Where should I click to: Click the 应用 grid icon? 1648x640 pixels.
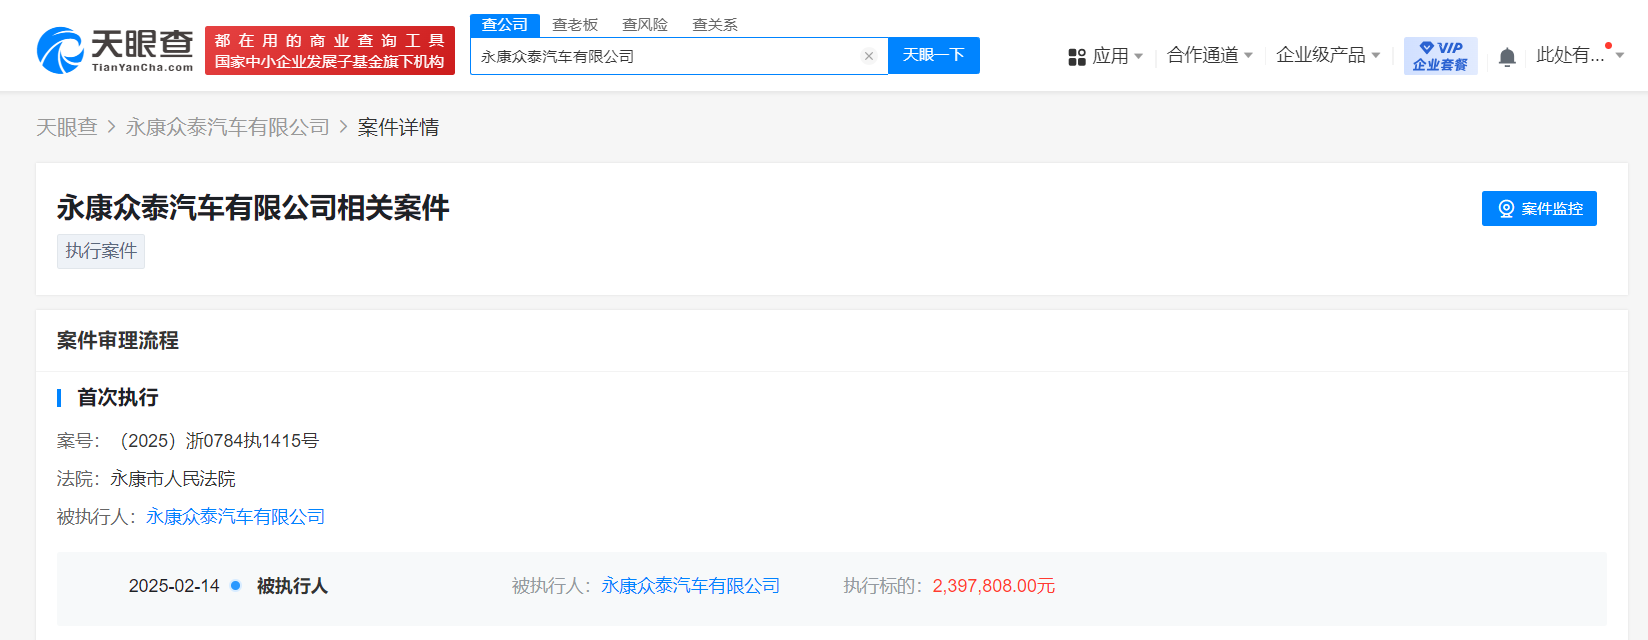click(x=1077, y=57)
